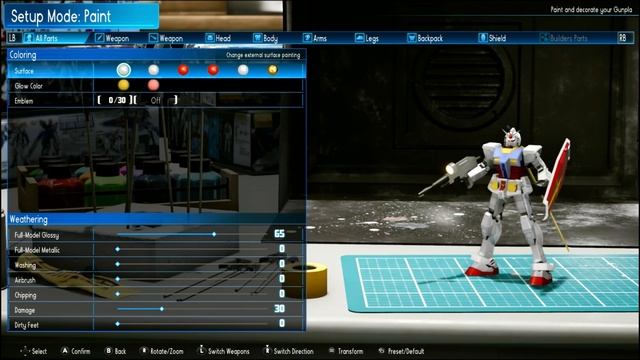640x360 pixels.
Task: Pick the second red Surface swatch
Action: (213, 70)
